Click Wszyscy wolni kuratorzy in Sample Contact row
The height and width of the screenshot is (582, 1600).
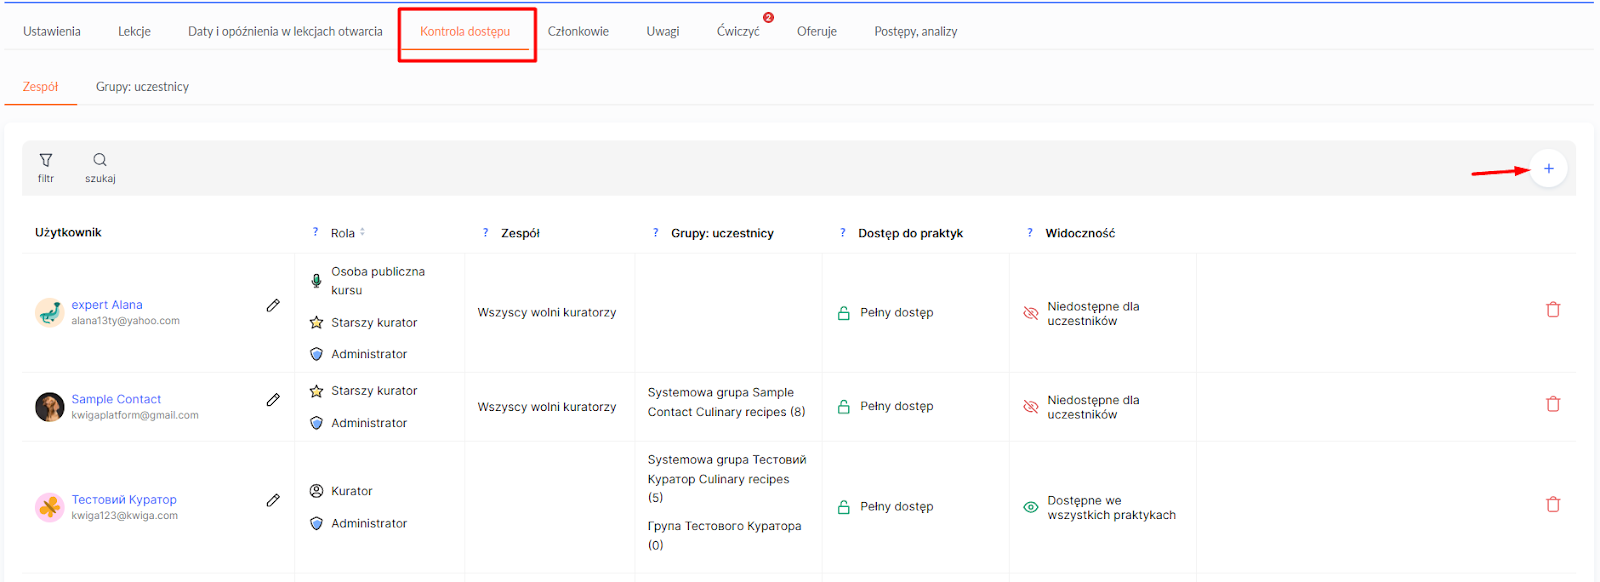coord(547,407)
